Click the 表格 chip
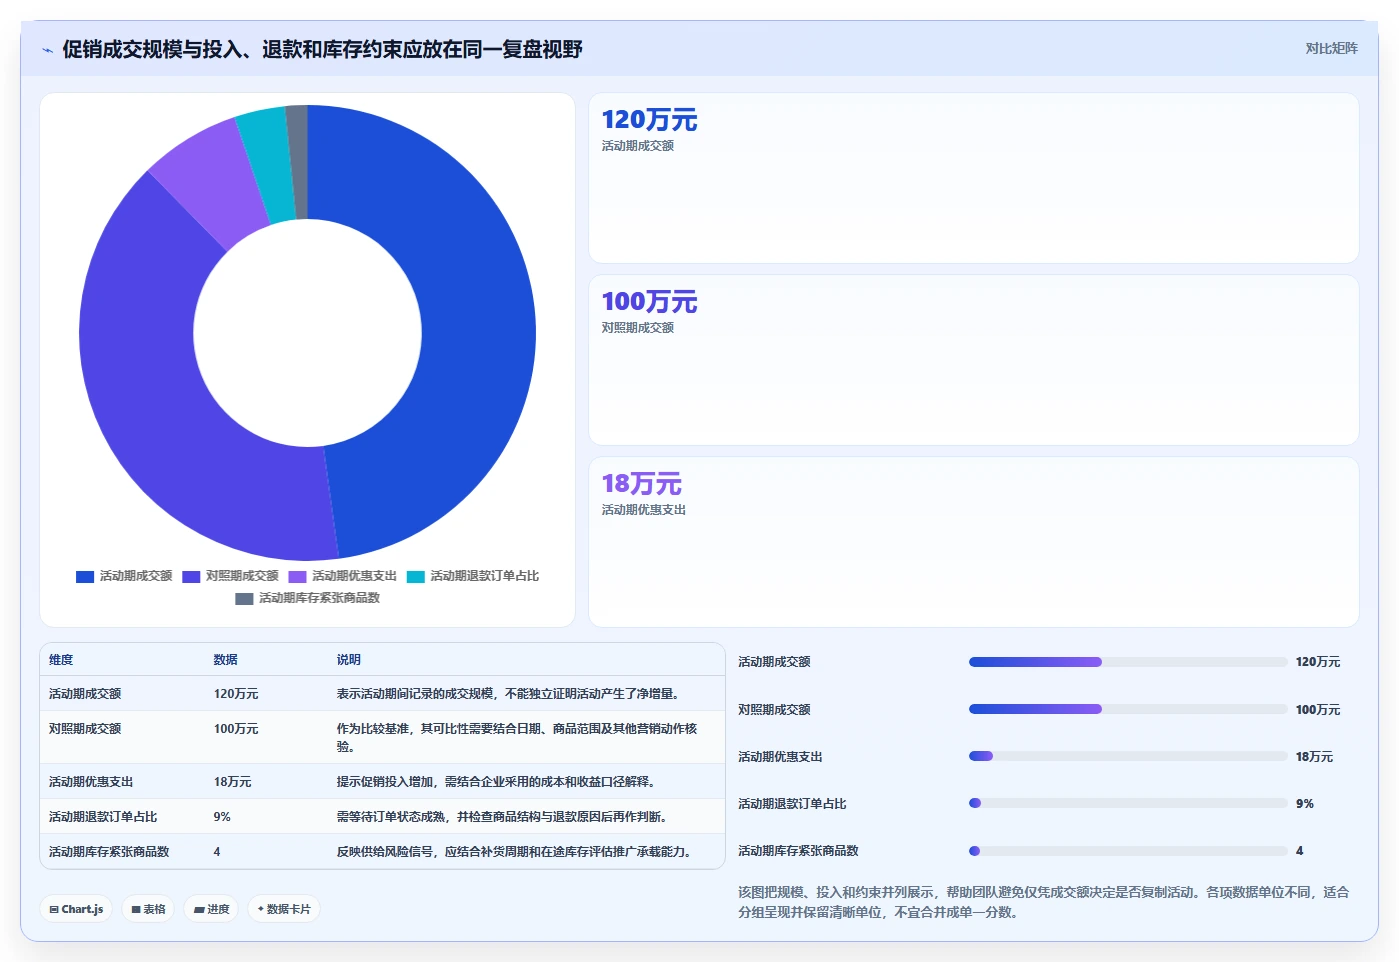Image resolution: width=1399 pixels, height=962 pixels. click(x=148, y=909)
